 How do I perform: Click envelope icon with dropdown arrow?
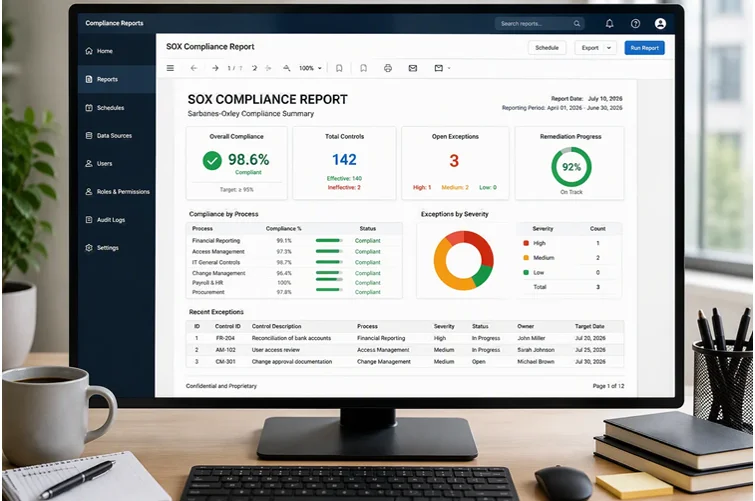coord(439,68)
